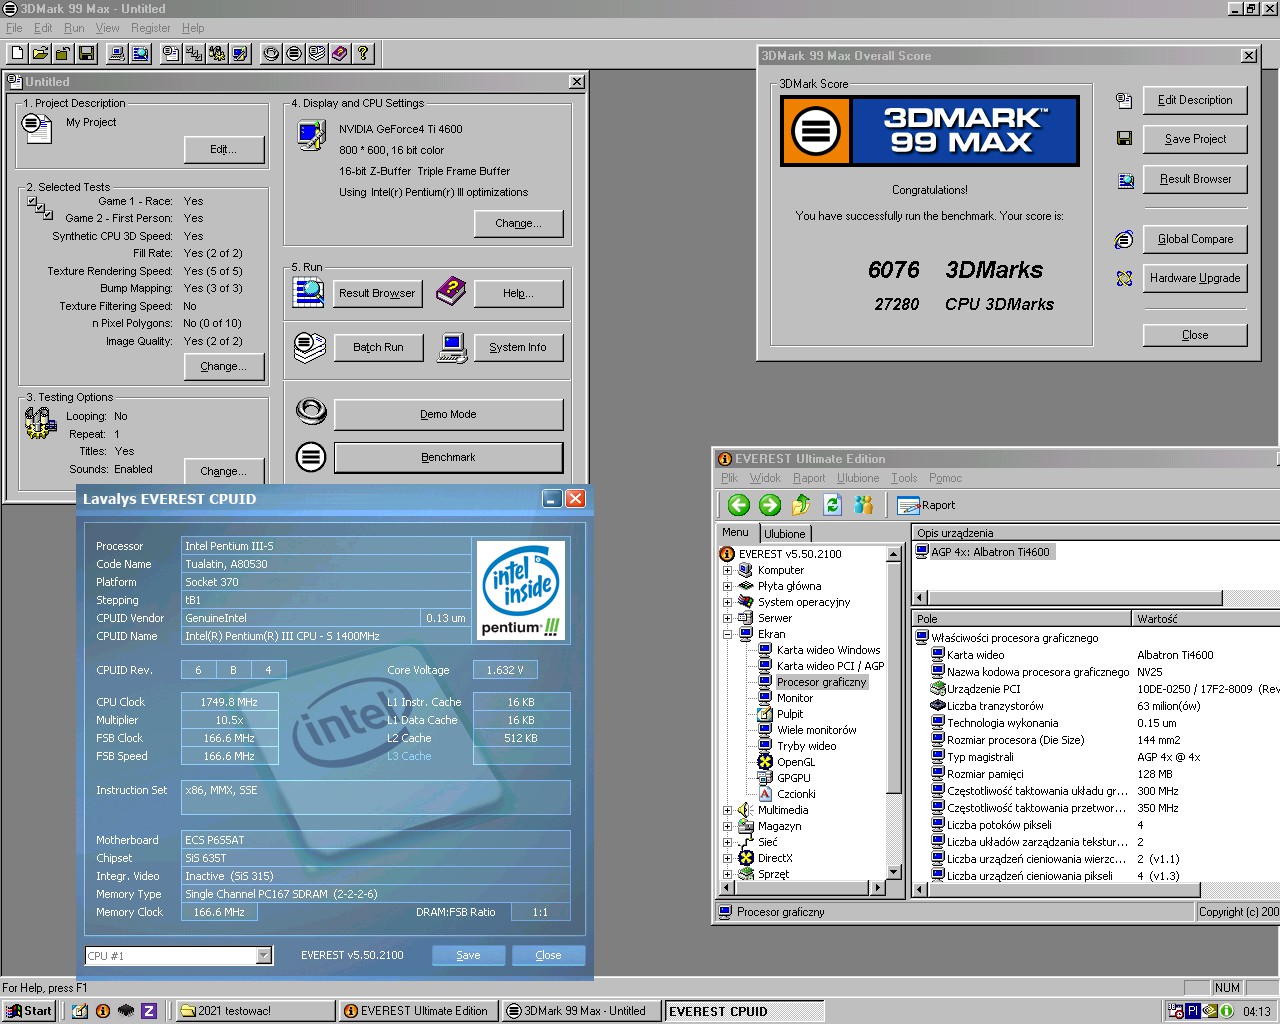Click Change... under Display and CPU Settings
The width and height of the screenshot is (1280, 1024).
pyautogui.click(x=518, y=223)
